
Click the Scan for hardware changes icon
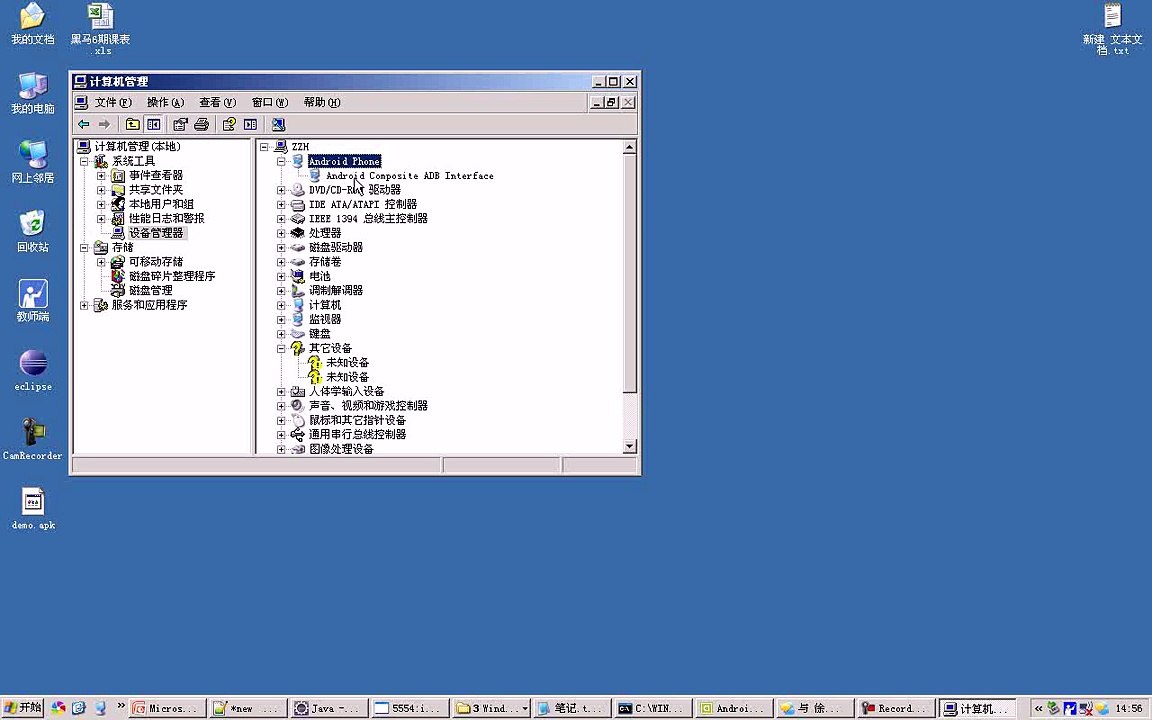278,124
